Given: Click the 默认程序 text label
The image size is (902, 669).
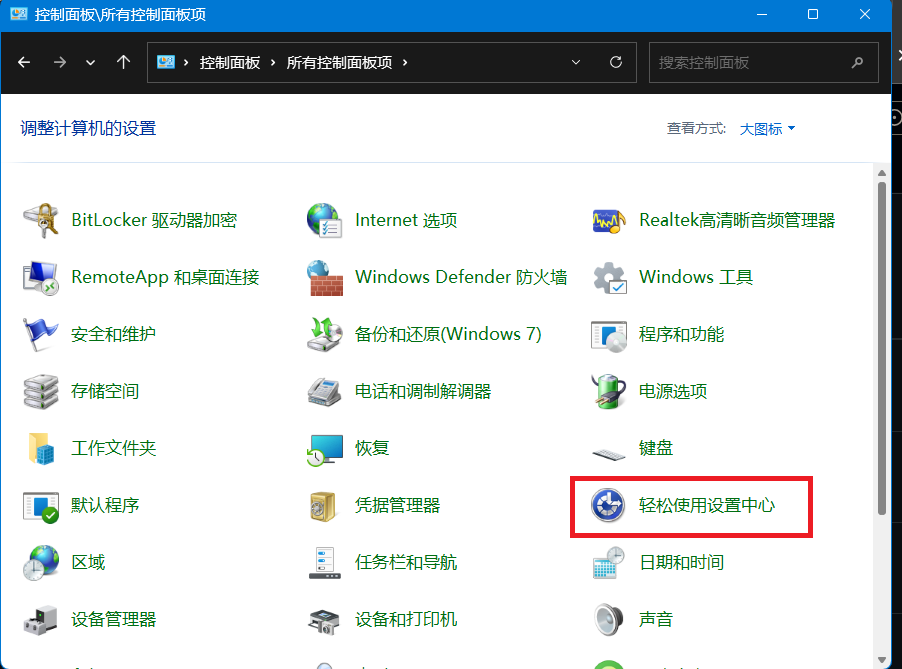Looking at the screenshot, I should coord(105,505).
